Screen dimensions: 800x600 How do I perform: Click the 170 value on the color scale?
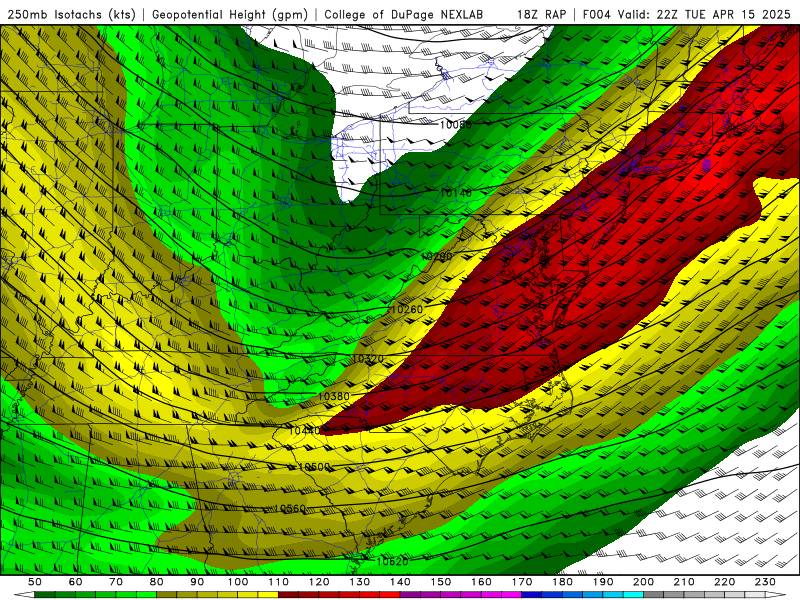(521, 582)
